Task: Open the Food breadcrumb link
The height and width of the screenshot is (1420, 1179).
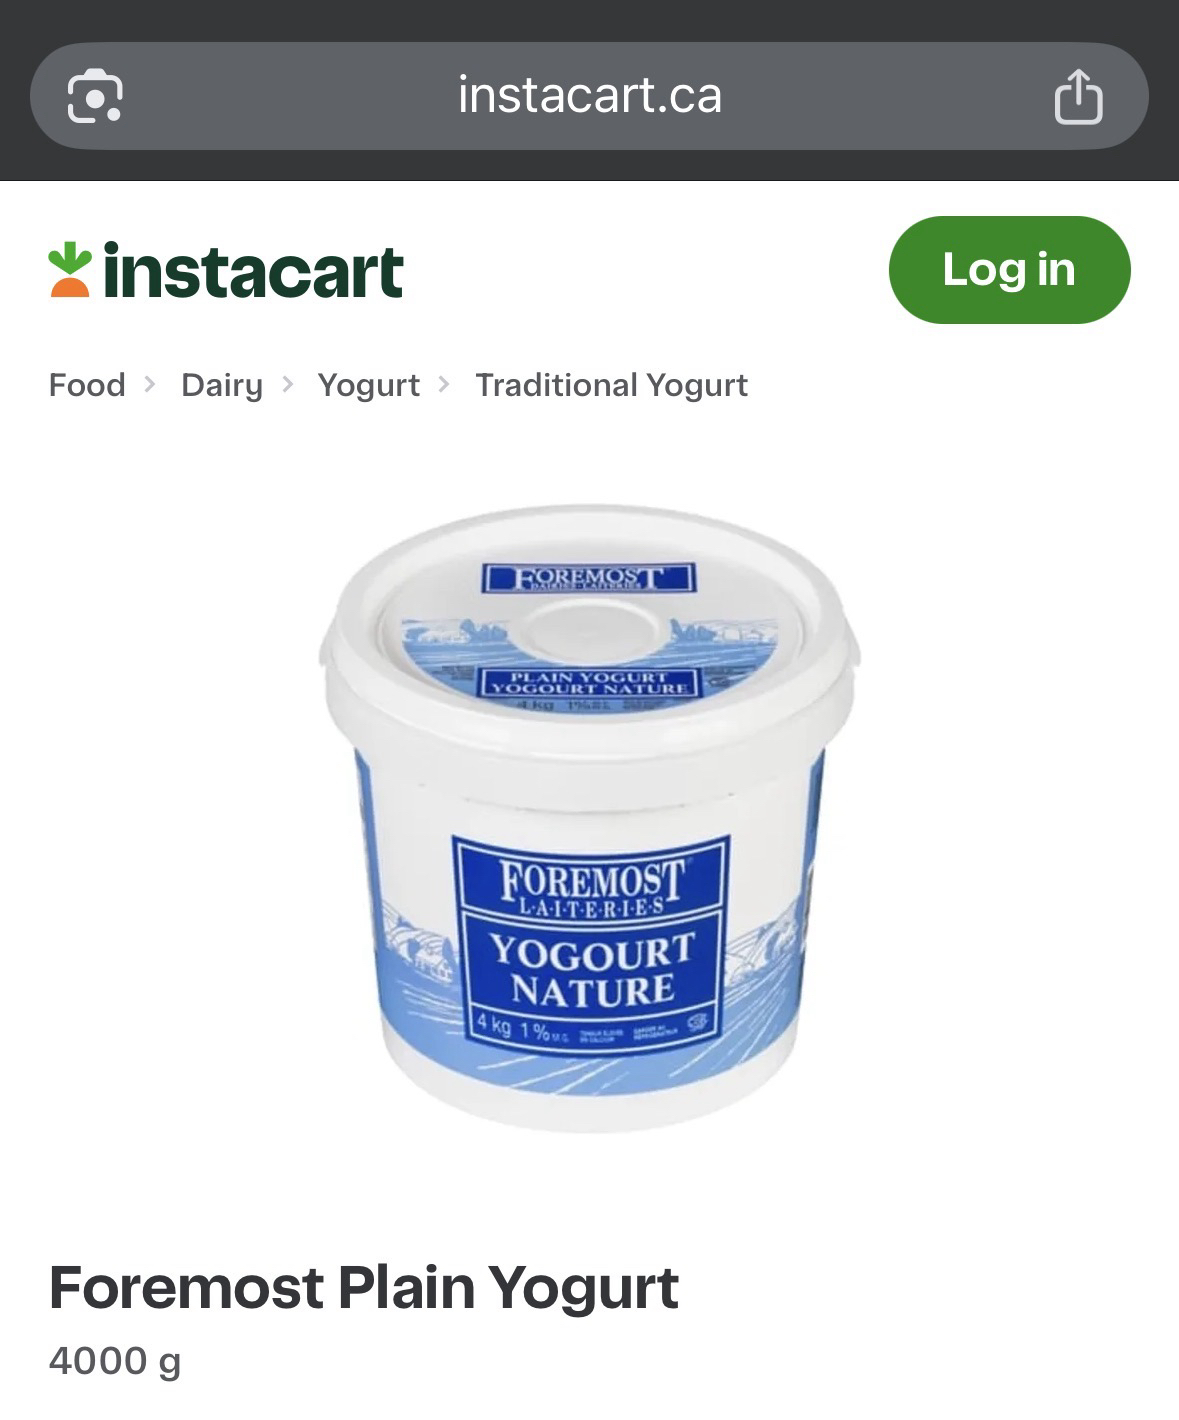Action: [87, 385]
